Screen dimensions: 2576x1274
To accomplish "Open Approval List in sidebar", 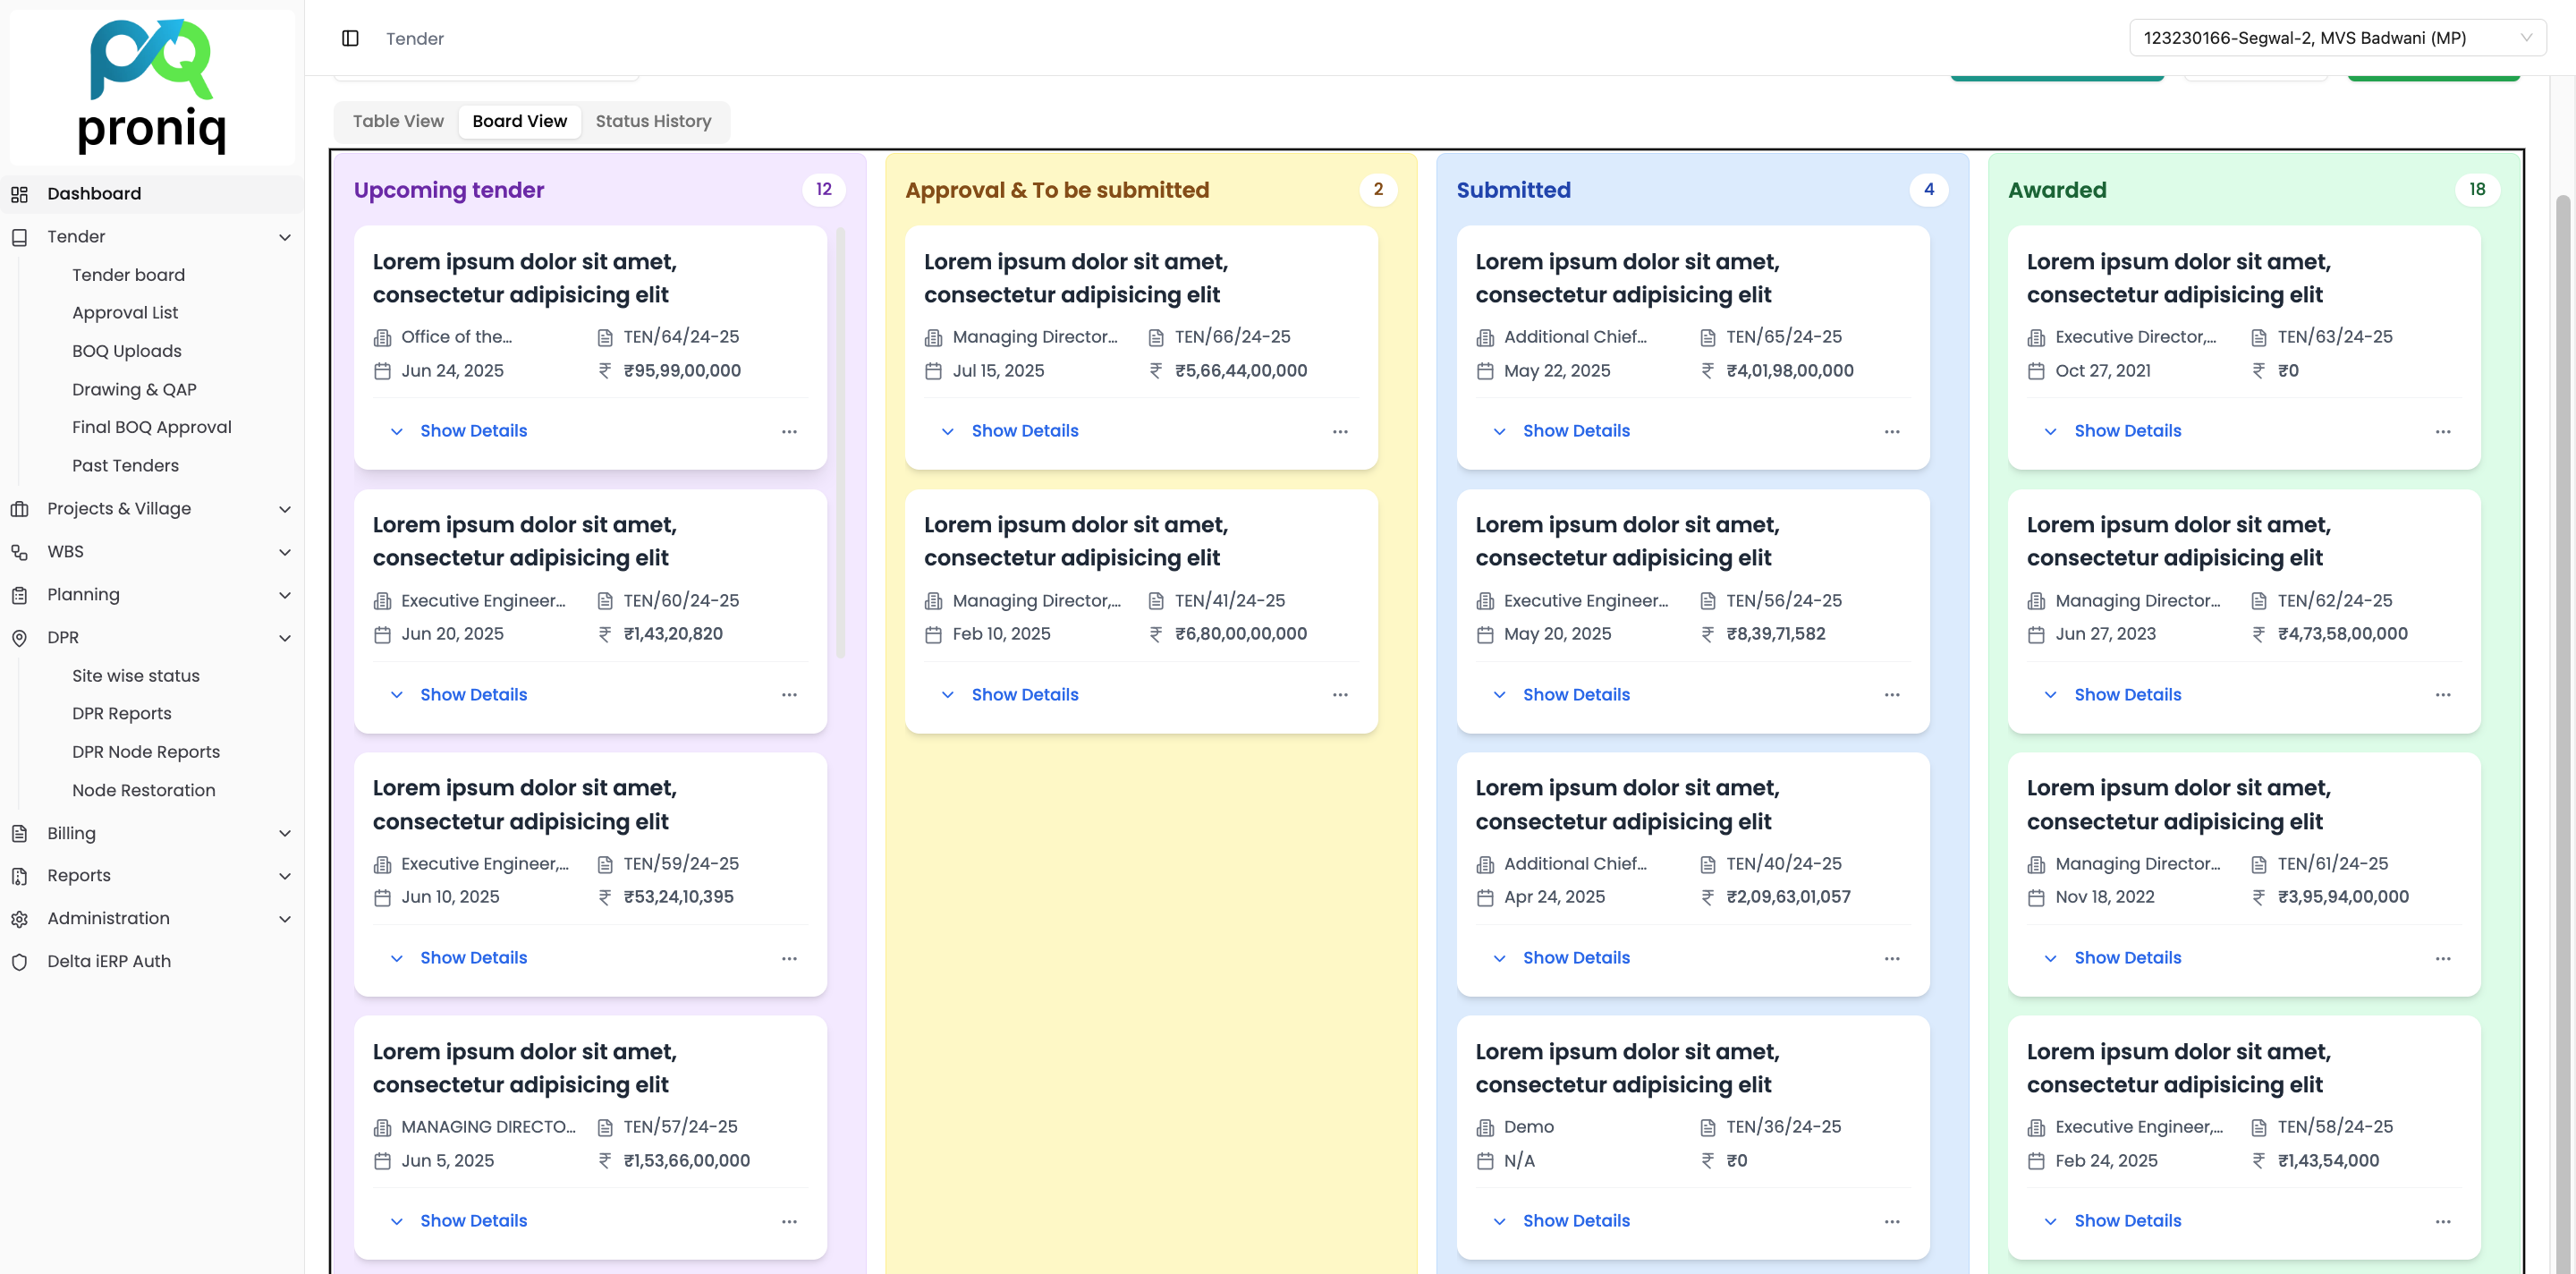I will [x=125, y=313].
